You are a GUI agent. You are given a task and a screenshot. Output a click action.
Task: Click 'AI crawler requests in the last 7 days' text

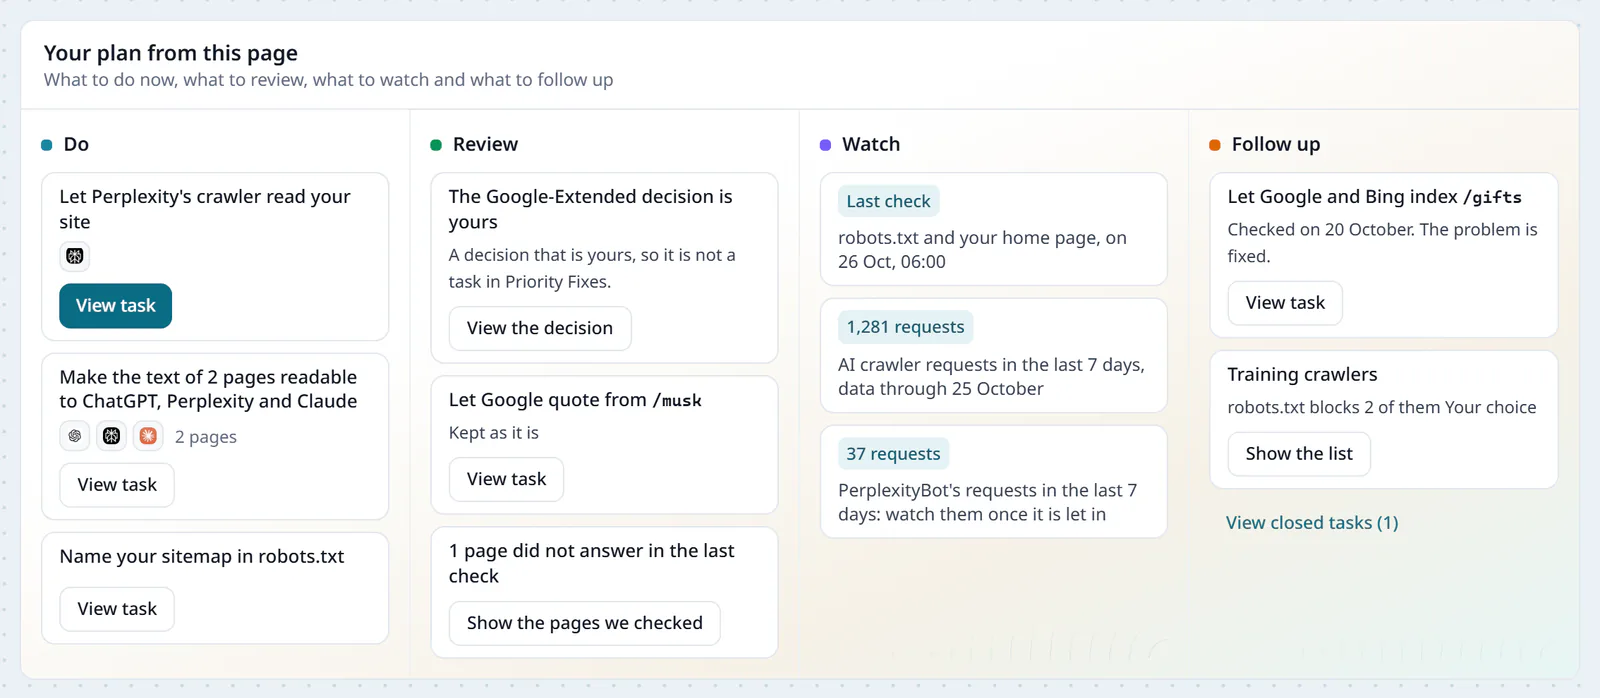pos(991,377)
